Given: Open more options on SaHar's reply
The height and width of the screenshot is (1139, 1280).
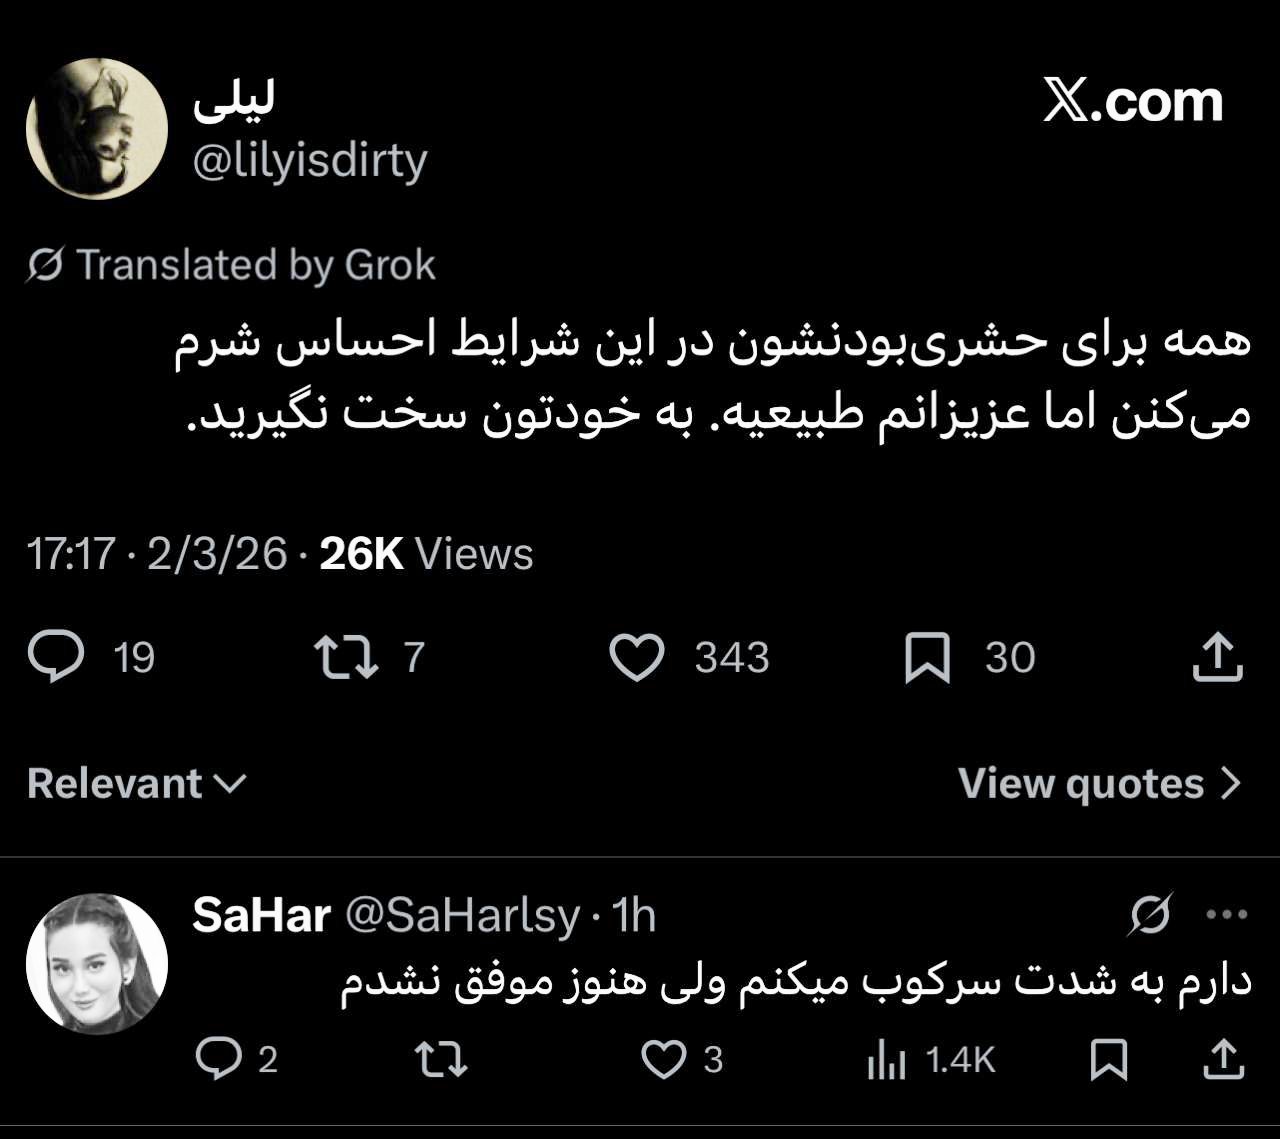Looking at the screenshot, I should click(1227, 914).
